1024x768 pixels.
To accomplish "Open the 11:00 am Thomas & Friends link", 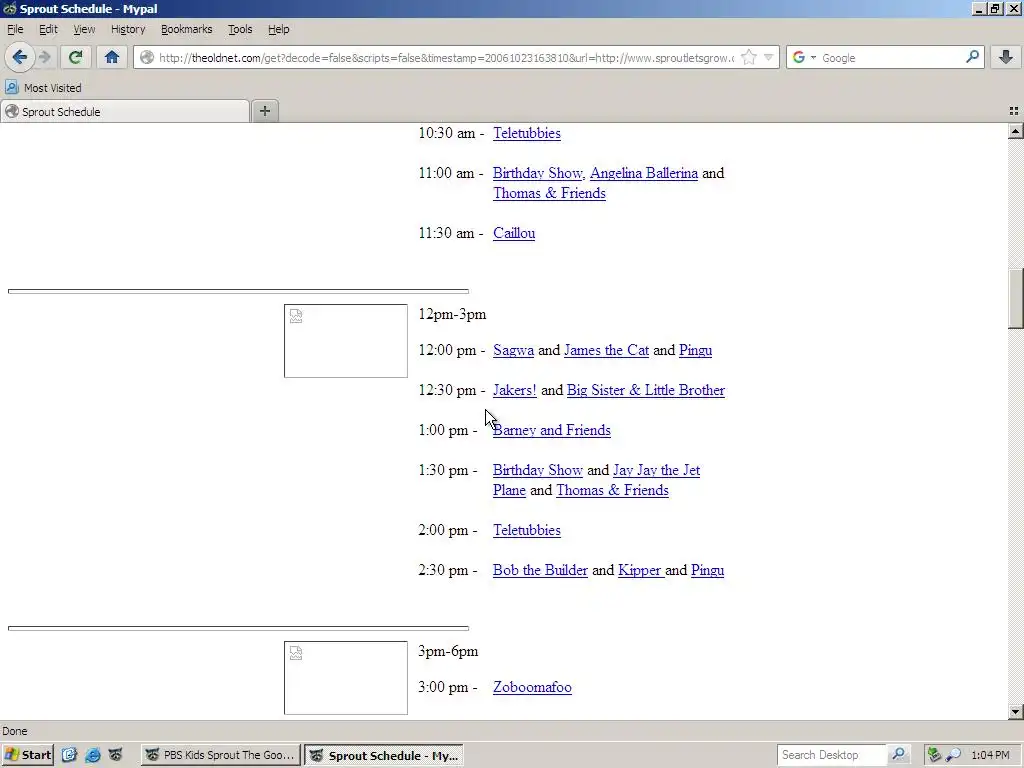I will pos(549,193).
